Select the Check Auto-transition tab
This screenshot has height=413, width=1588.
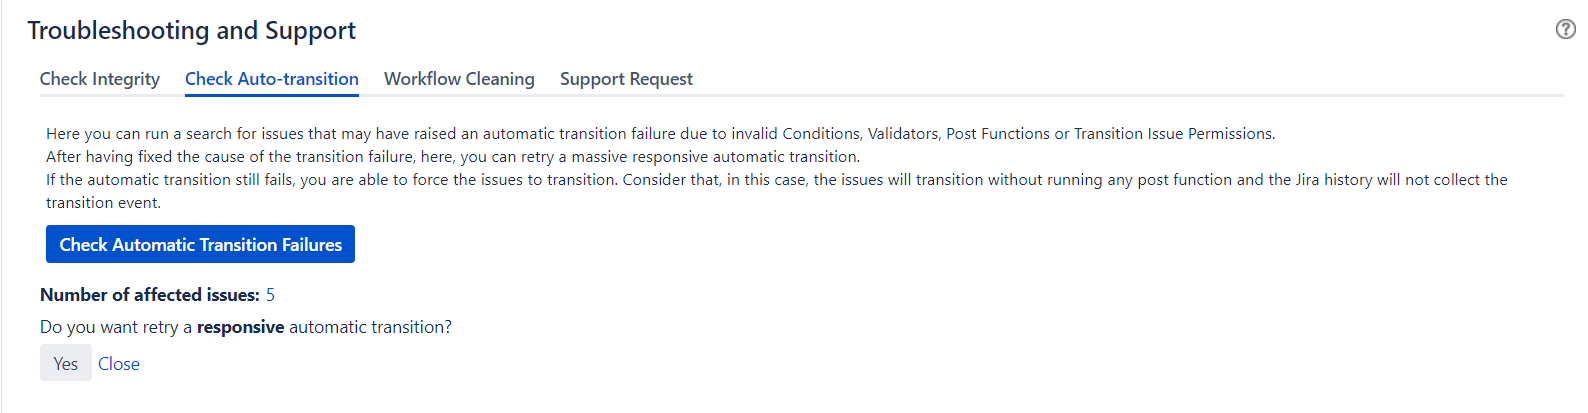(x=272, y=79)
